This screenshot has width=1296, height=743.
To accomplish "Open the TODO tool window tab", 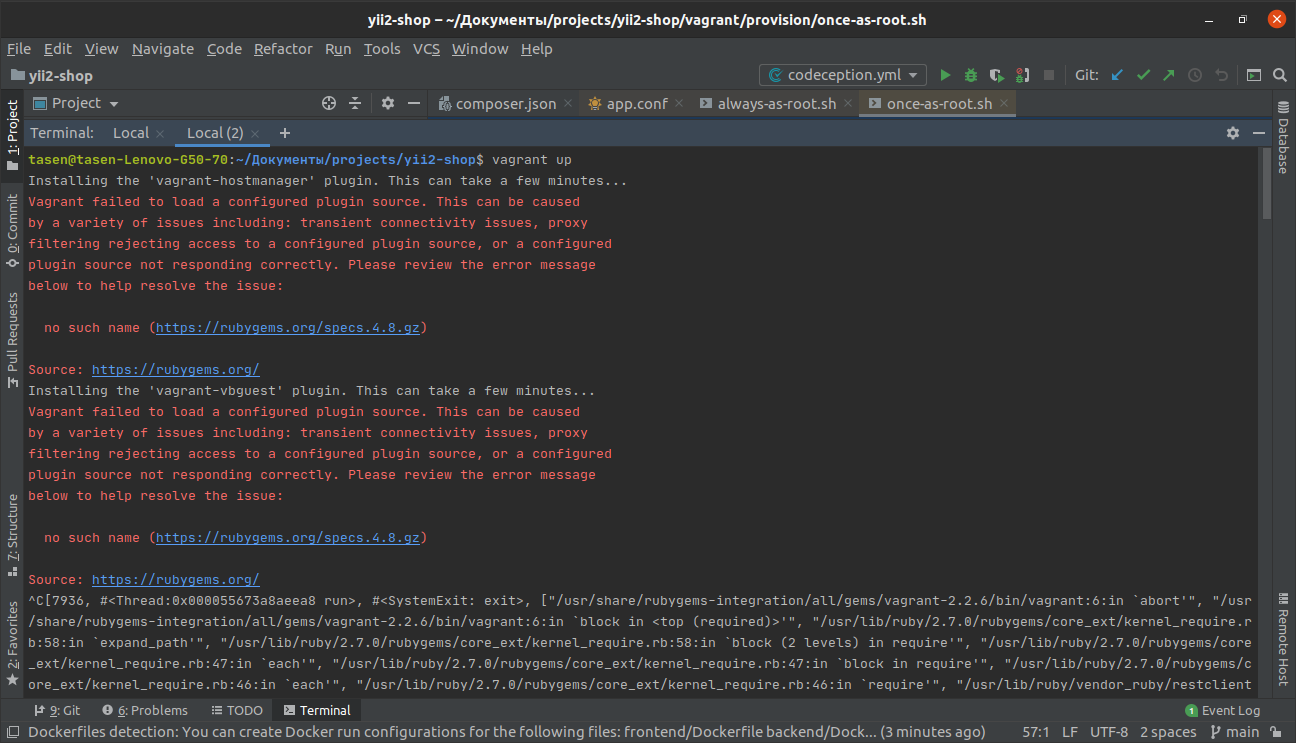I will 237,710.
